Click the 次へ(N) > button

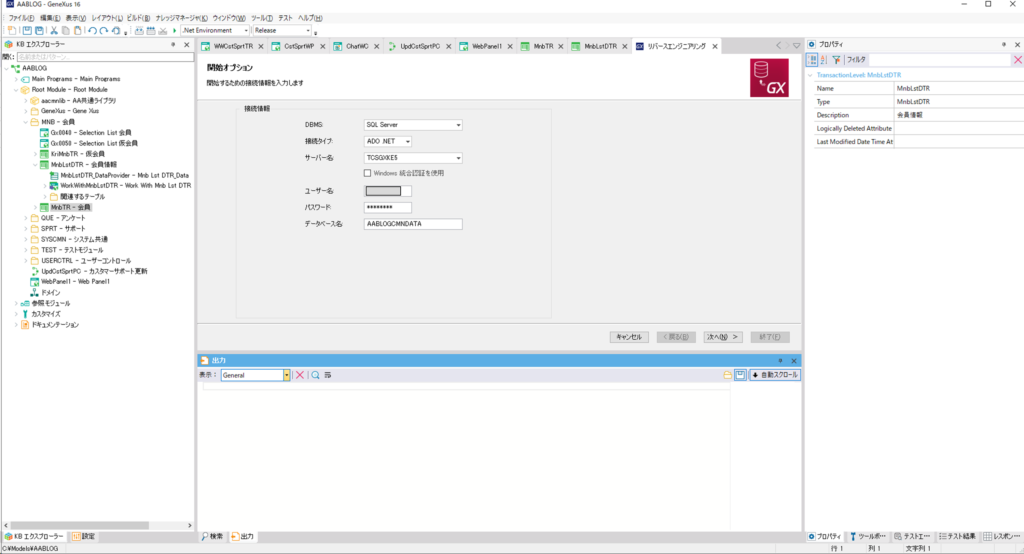(722, 337)
